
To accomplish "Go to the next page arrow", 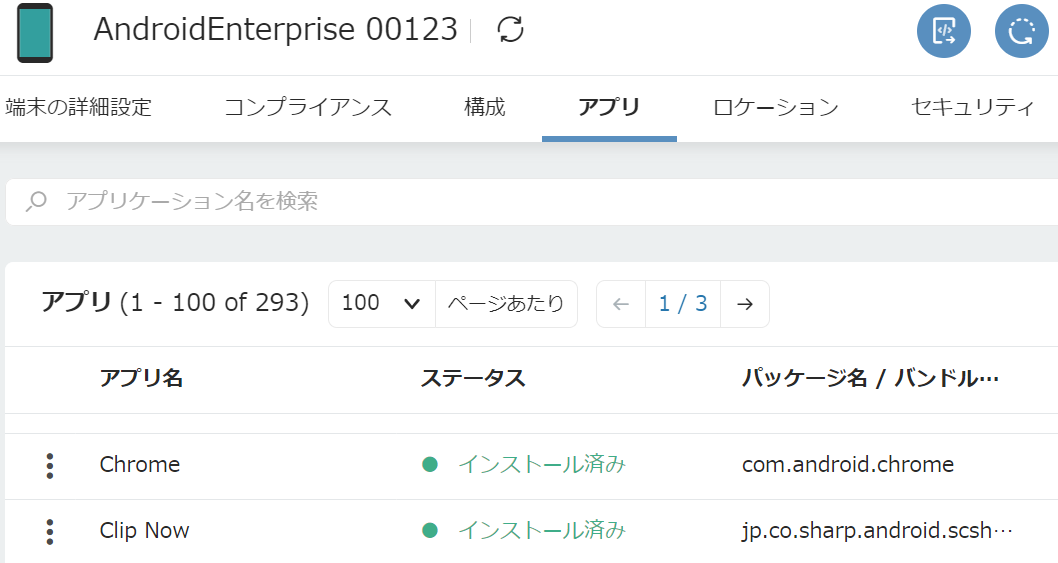I will (x=744, y=304).
